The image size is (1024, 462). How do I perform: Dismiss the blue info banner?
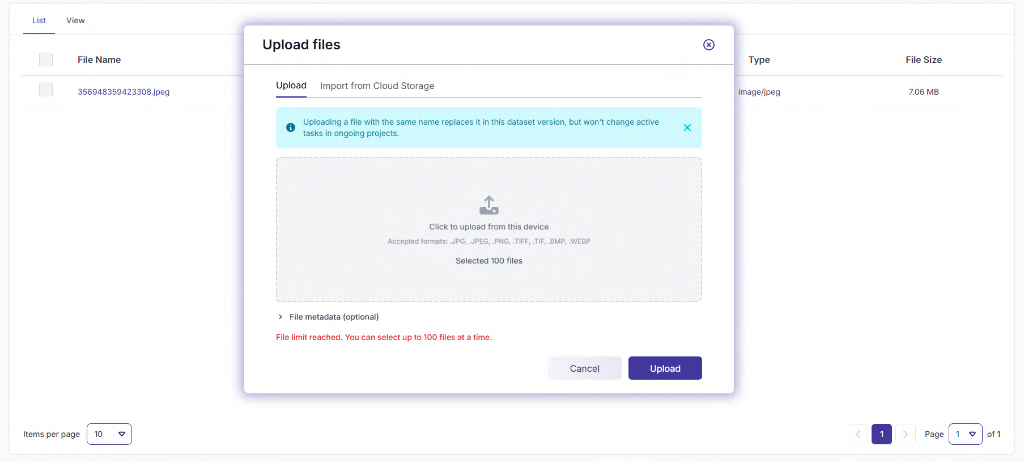[687, 127]
